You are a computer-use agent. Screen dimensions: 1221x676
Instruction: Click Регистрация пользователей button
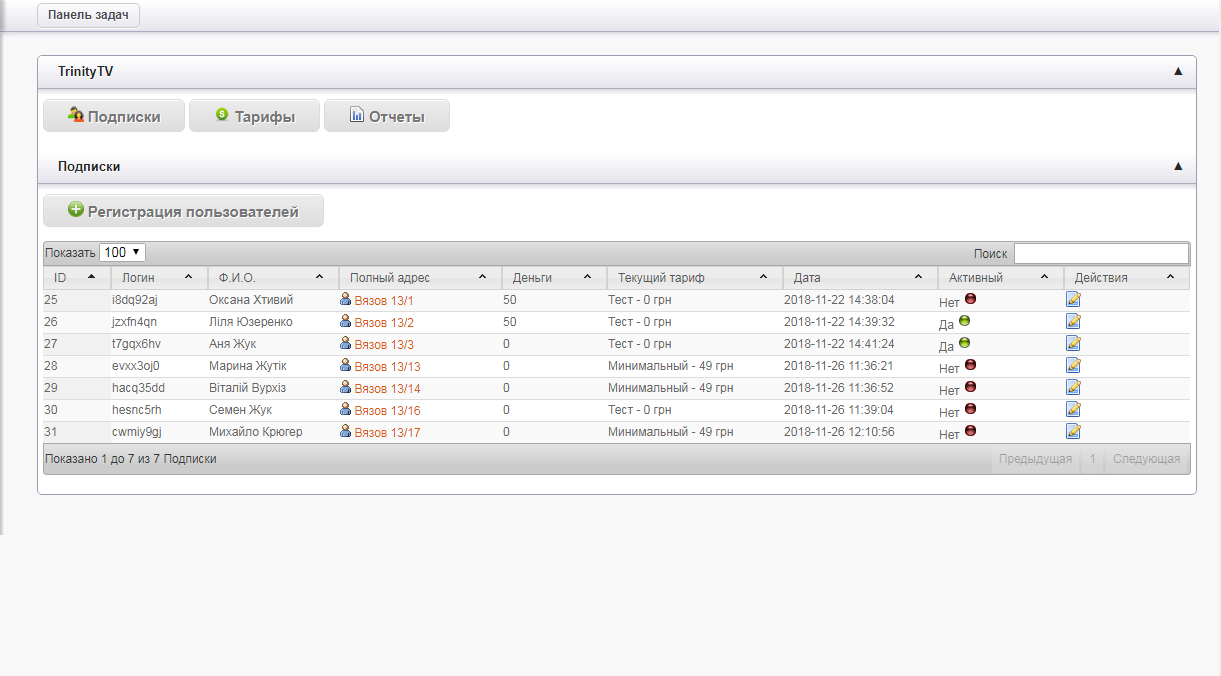(183, 211)
